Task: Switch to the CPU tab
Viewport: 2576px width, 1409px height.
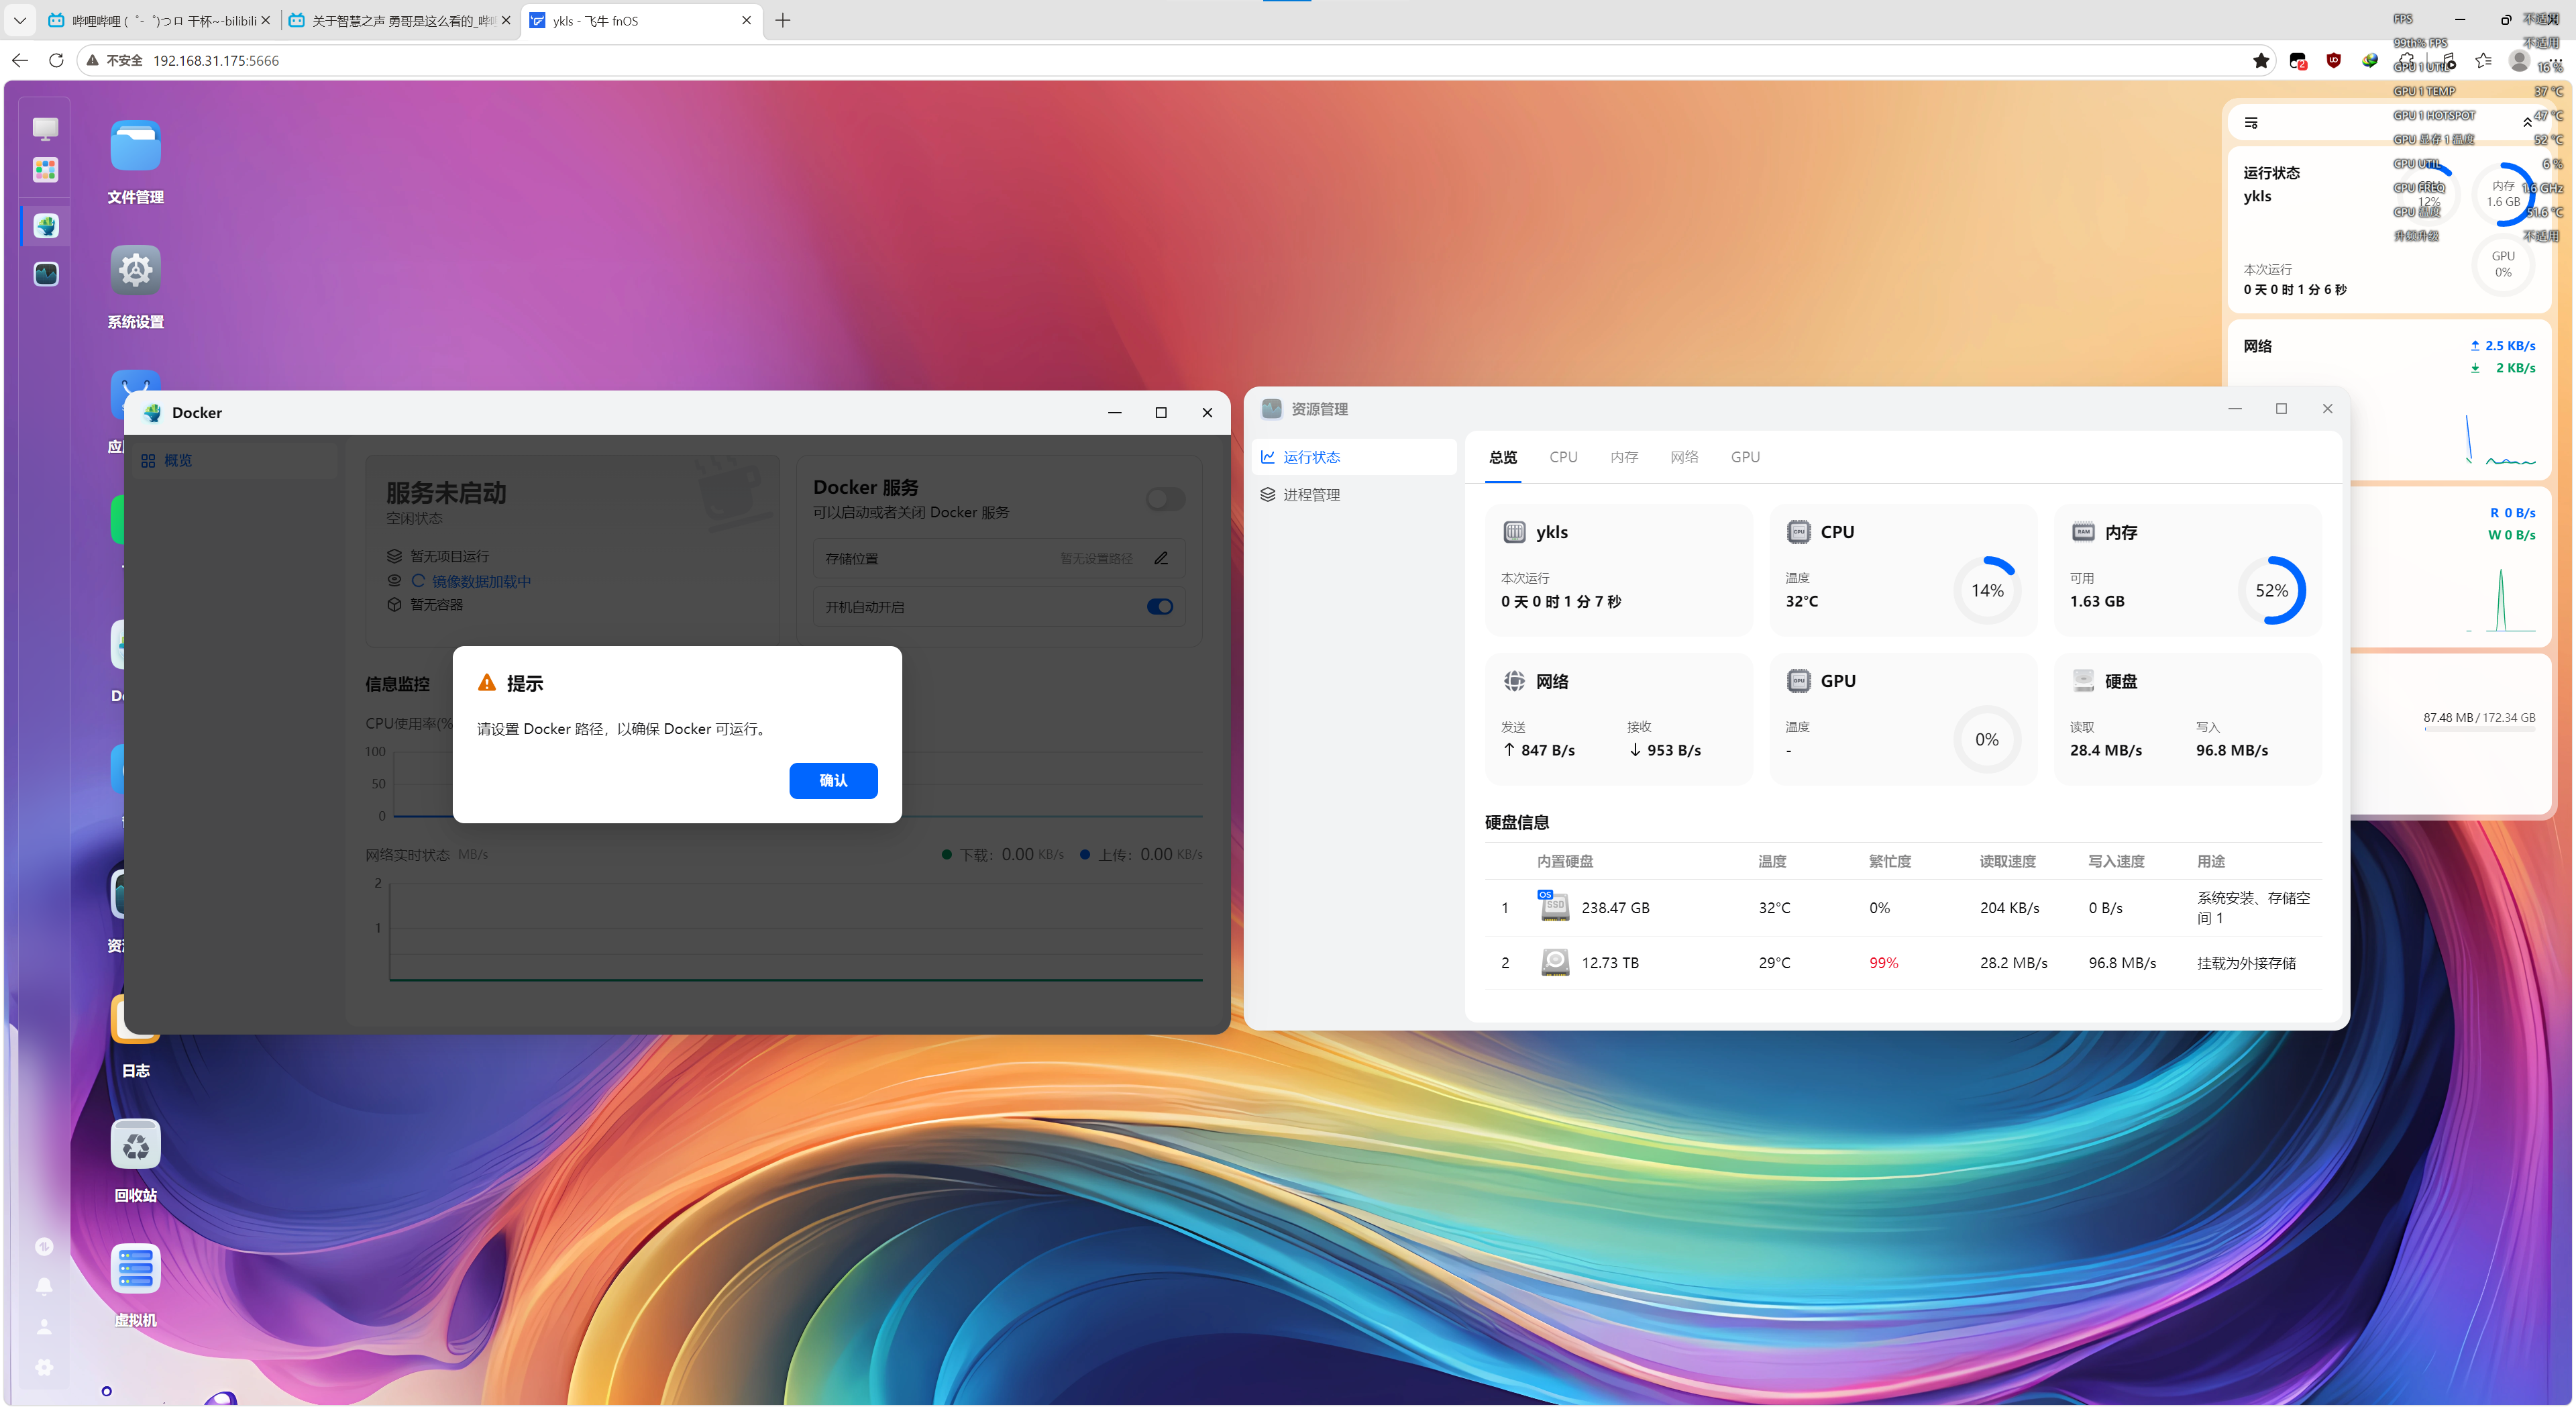Action: coord(1563,457)
